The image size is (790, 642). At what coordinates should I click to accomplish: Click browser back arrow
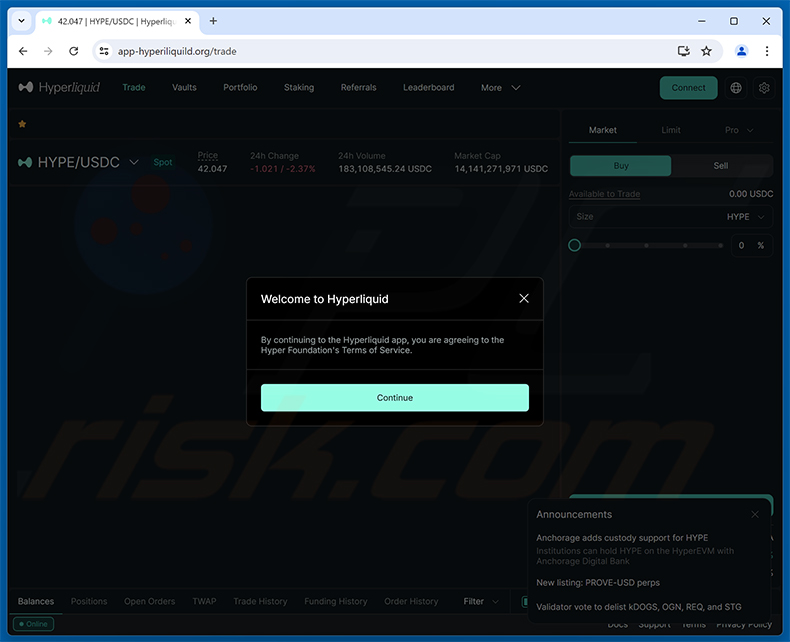click(23, 51)
